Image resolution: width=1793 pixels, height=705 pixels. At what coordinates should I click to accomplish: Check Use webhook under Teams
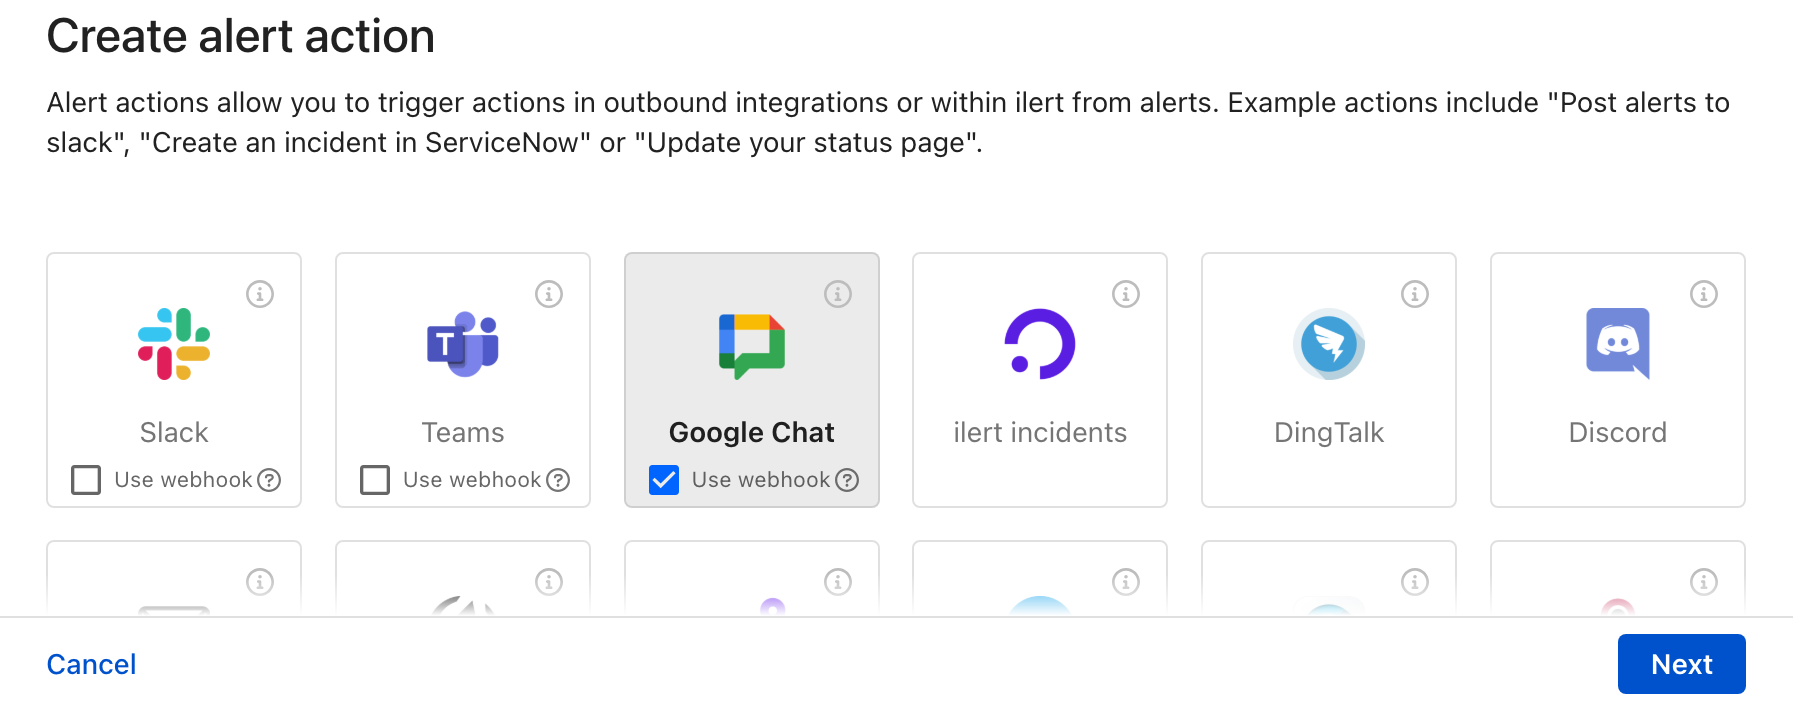coord(375,480)
